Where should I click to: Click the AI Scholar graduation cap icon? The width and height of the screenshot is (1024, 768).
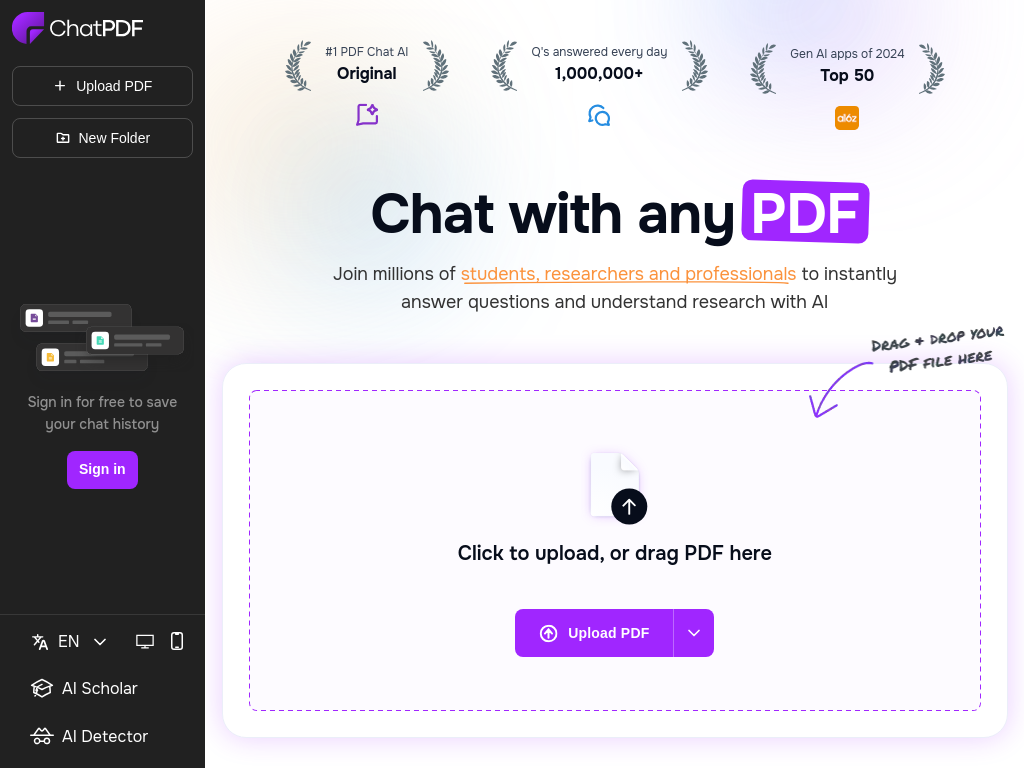point(41,688)
